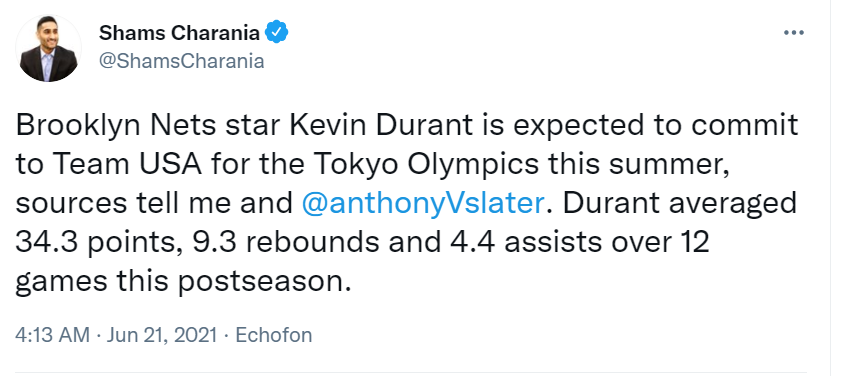The width and height of the screenshot is (844, 376).
Task: Click the display name Shams Charania
Action: click(179, 33)
